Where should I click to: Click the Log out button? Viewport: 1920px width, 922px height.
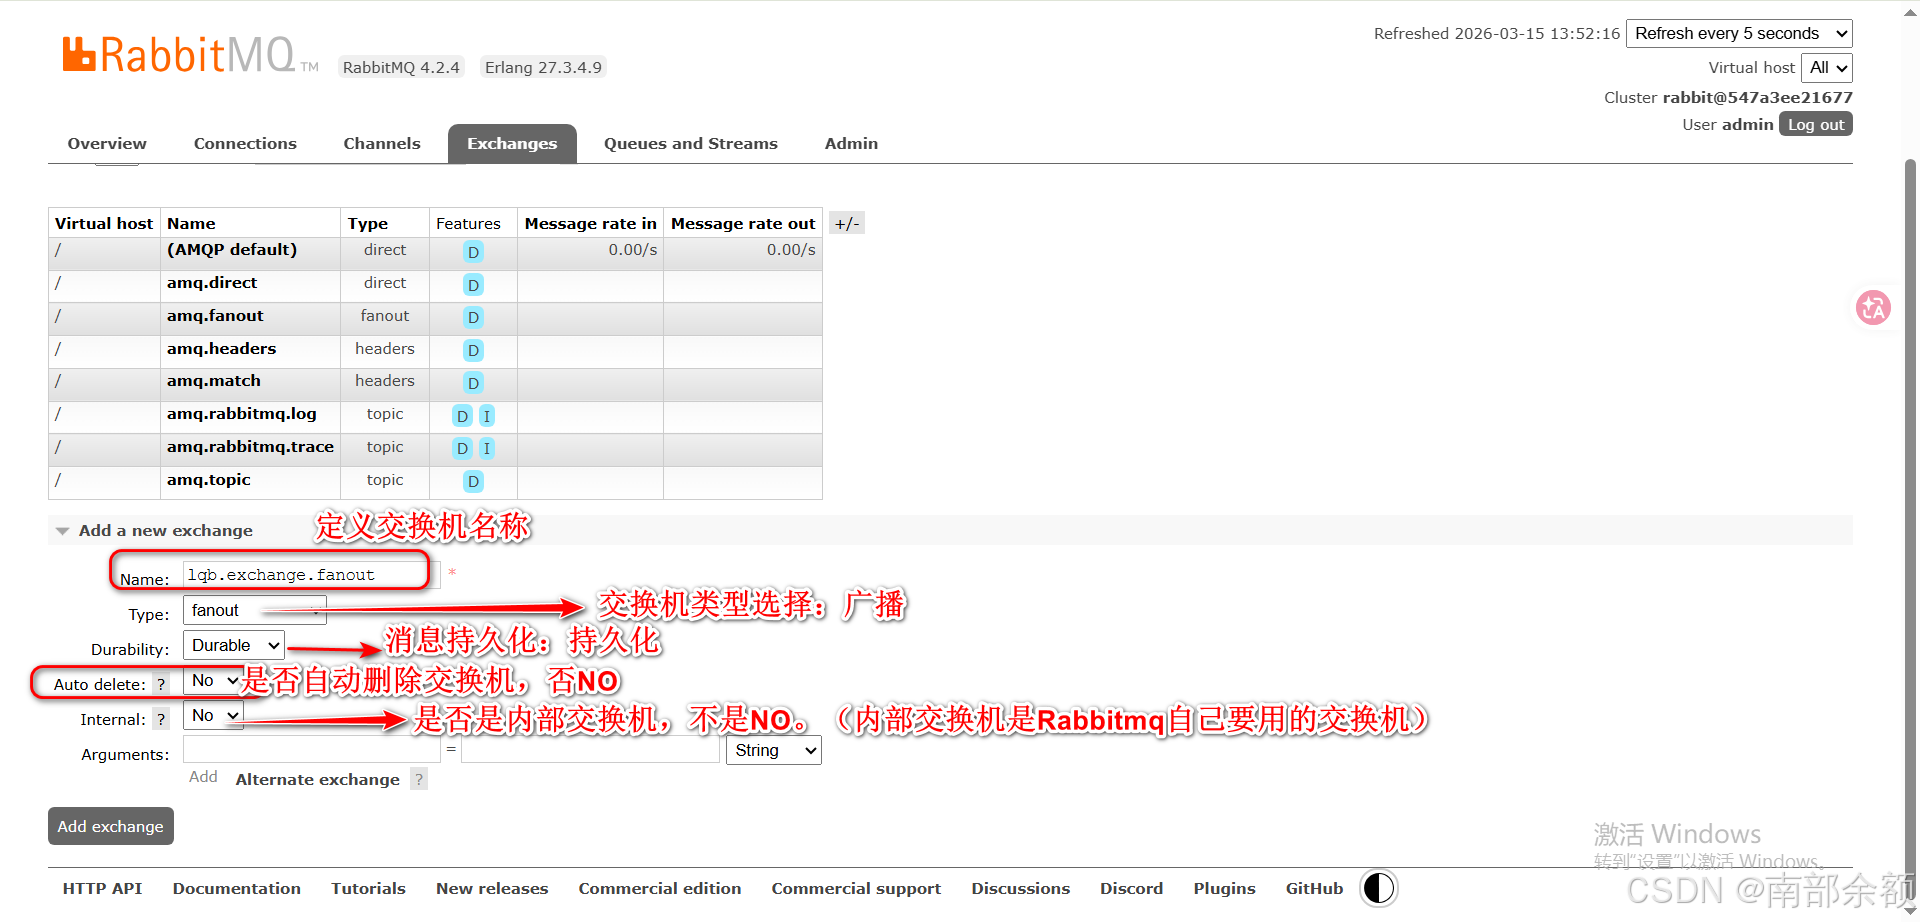pos(1816,124)
